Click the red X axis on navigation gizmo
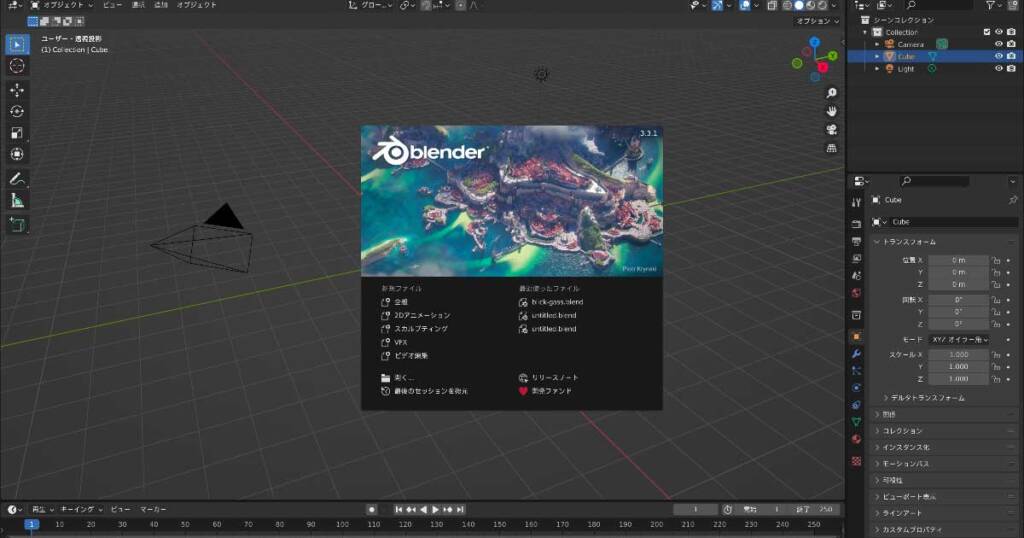1024x538 pixels. tap(823, 67)
